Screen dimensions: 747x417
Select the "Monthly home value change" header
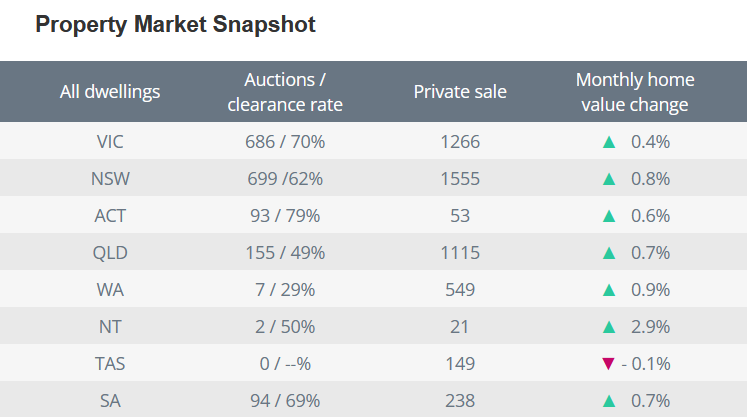click(x=635, y=92)
